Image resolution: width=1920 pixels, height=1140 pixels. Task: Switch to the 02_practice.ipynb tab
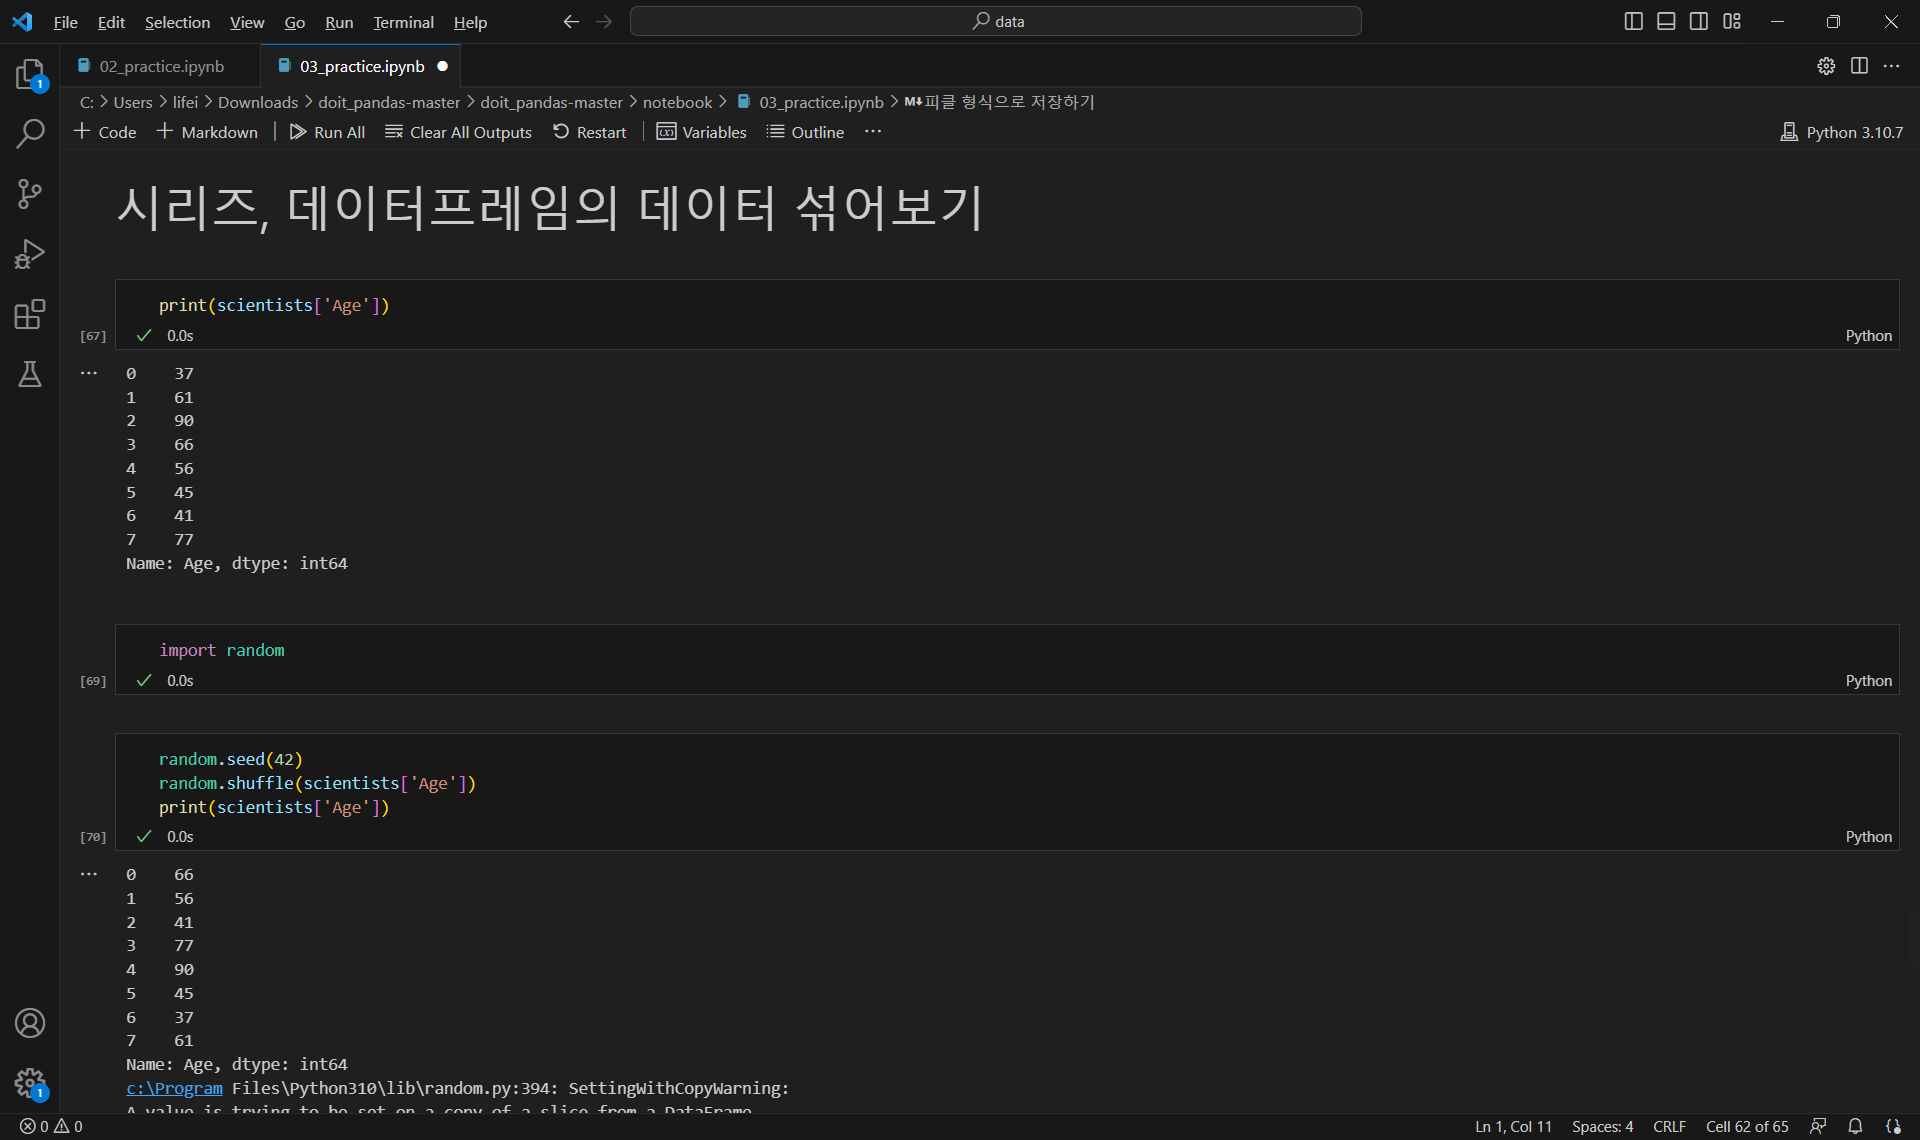point(161,66)
